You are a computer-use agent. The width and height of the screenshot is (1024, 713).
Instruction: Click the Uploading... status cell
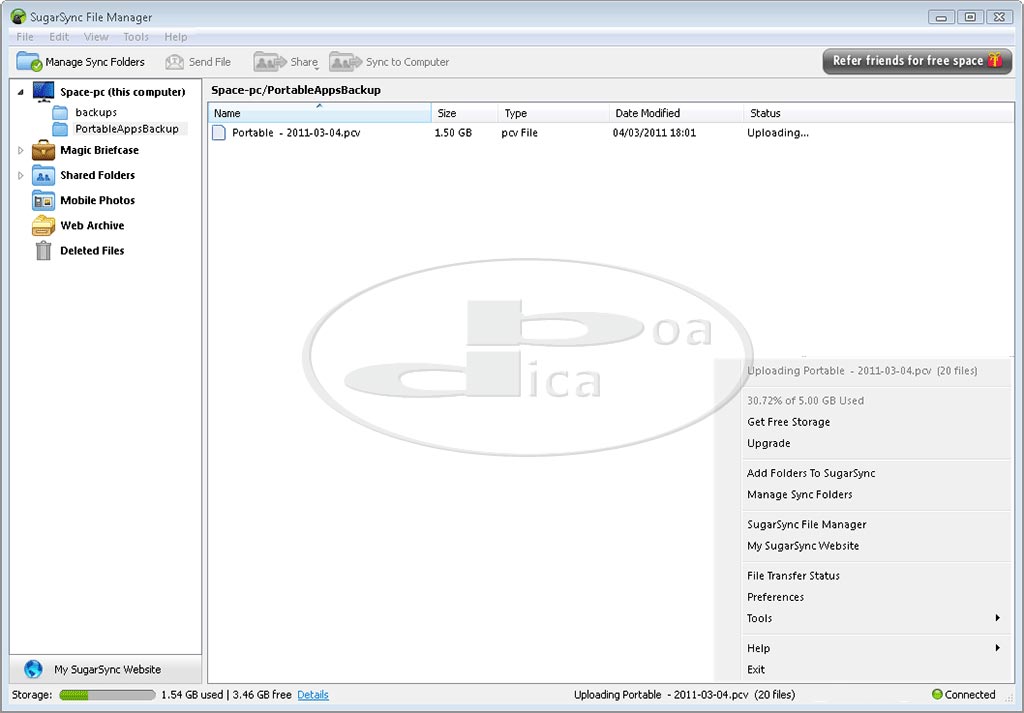778,133
